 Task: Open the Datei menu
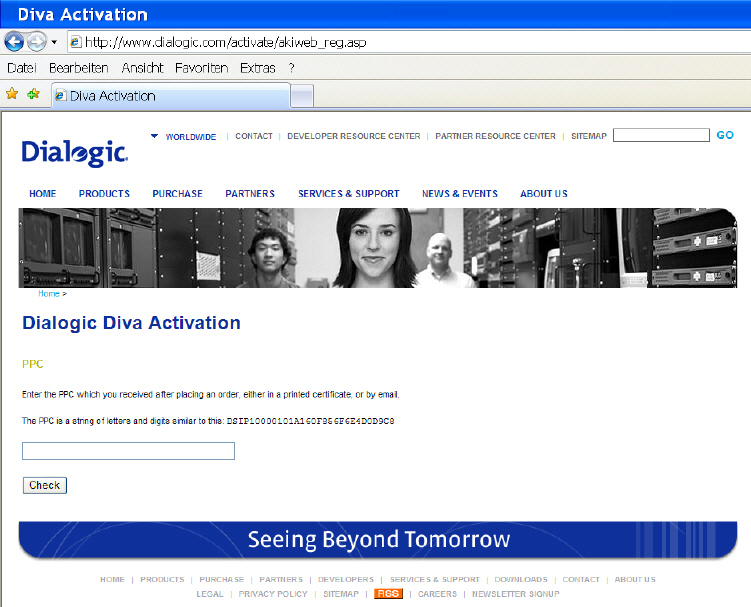[22, 68]
